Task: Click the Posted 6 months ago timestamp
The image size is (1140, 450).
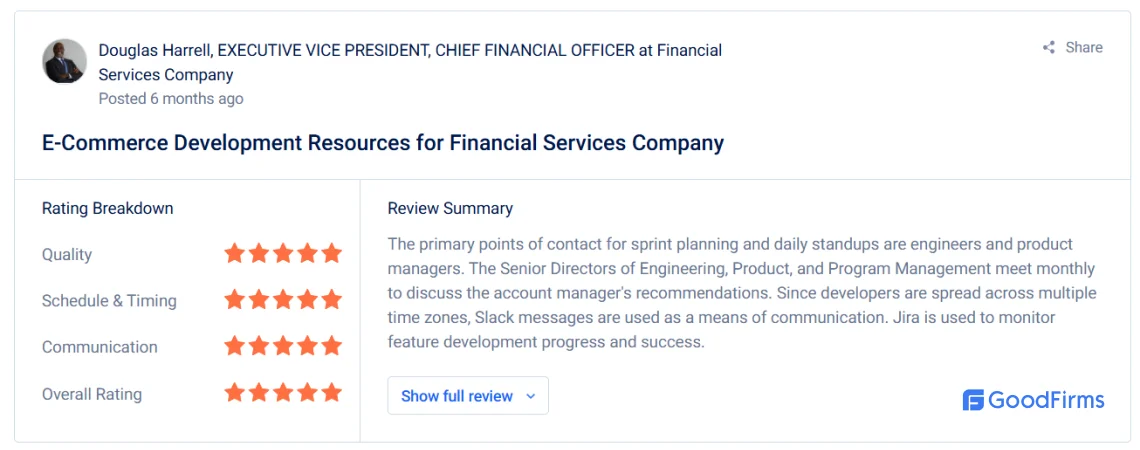Action: pyautogui.click(x=171, y=98)
